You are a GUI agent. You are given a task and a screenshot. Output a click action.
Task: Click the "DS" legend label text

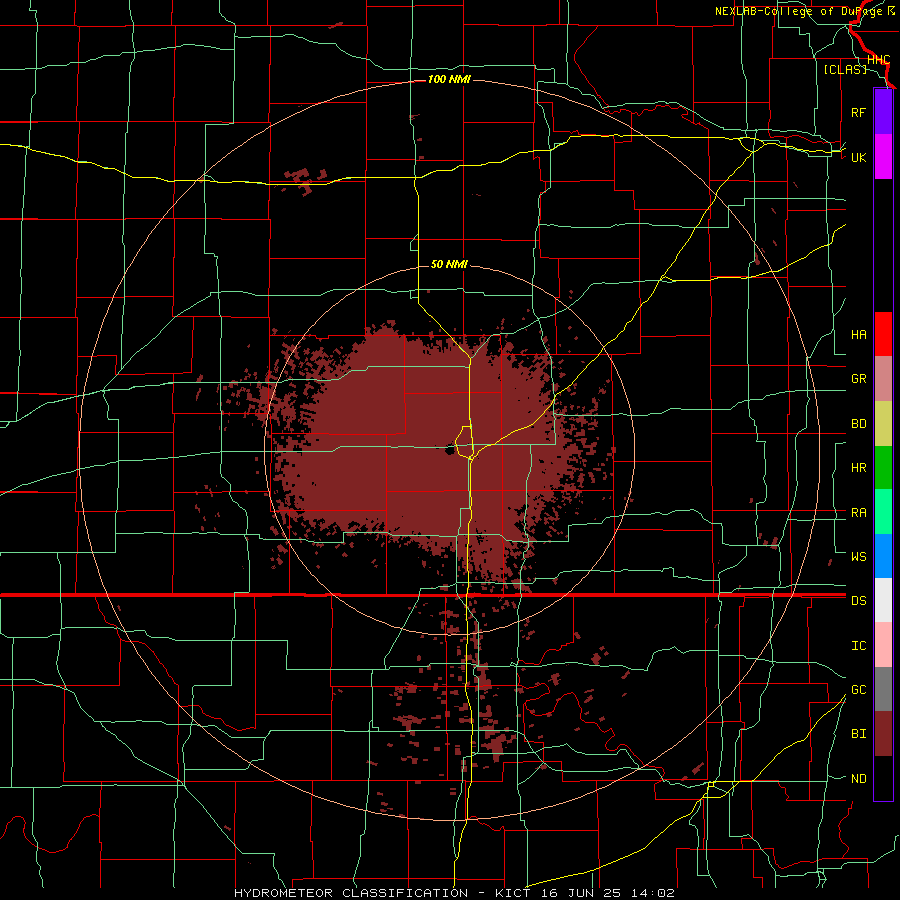(x=858, y=601)
